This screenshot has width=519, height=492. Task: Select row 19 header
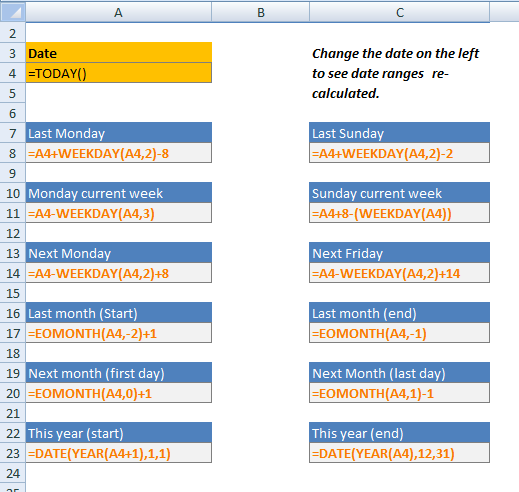point(13,373)
